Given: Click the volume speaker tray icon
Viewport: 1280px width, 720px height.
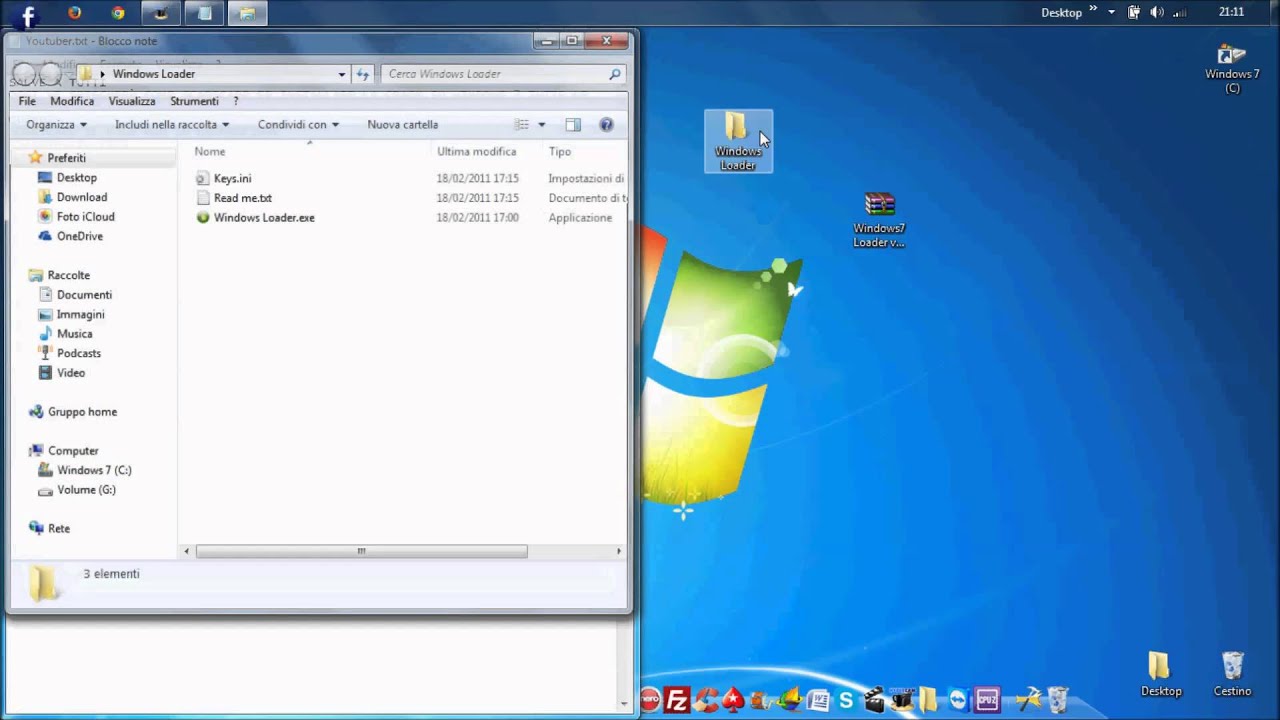Looking at the screenshot, I should pos(1157,12).
